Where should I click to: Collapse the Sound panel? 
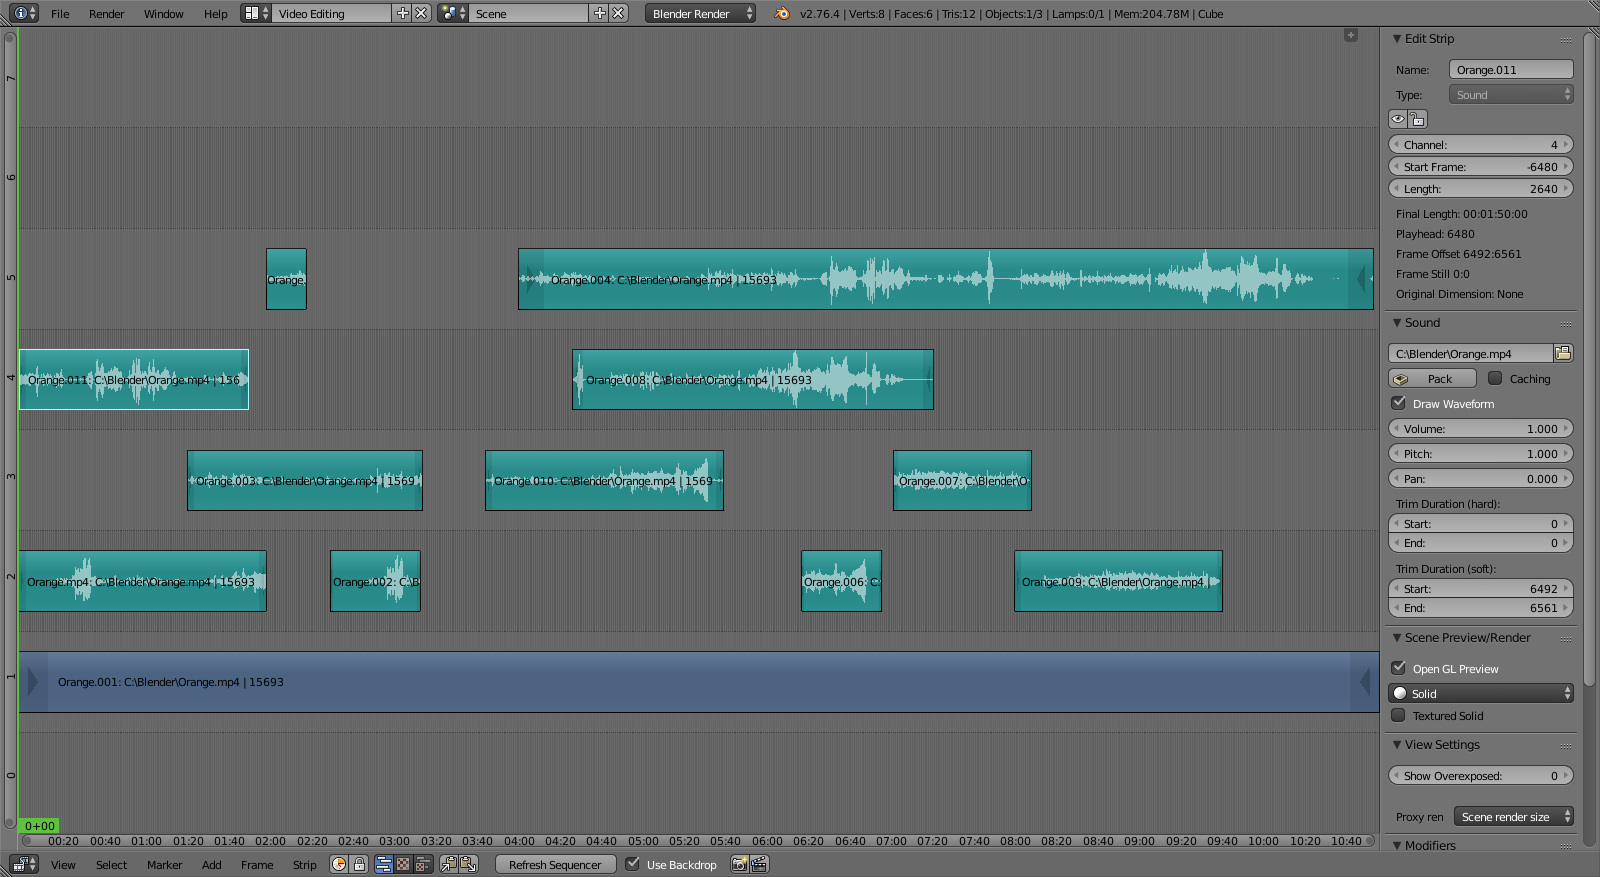coord(1397,323)
